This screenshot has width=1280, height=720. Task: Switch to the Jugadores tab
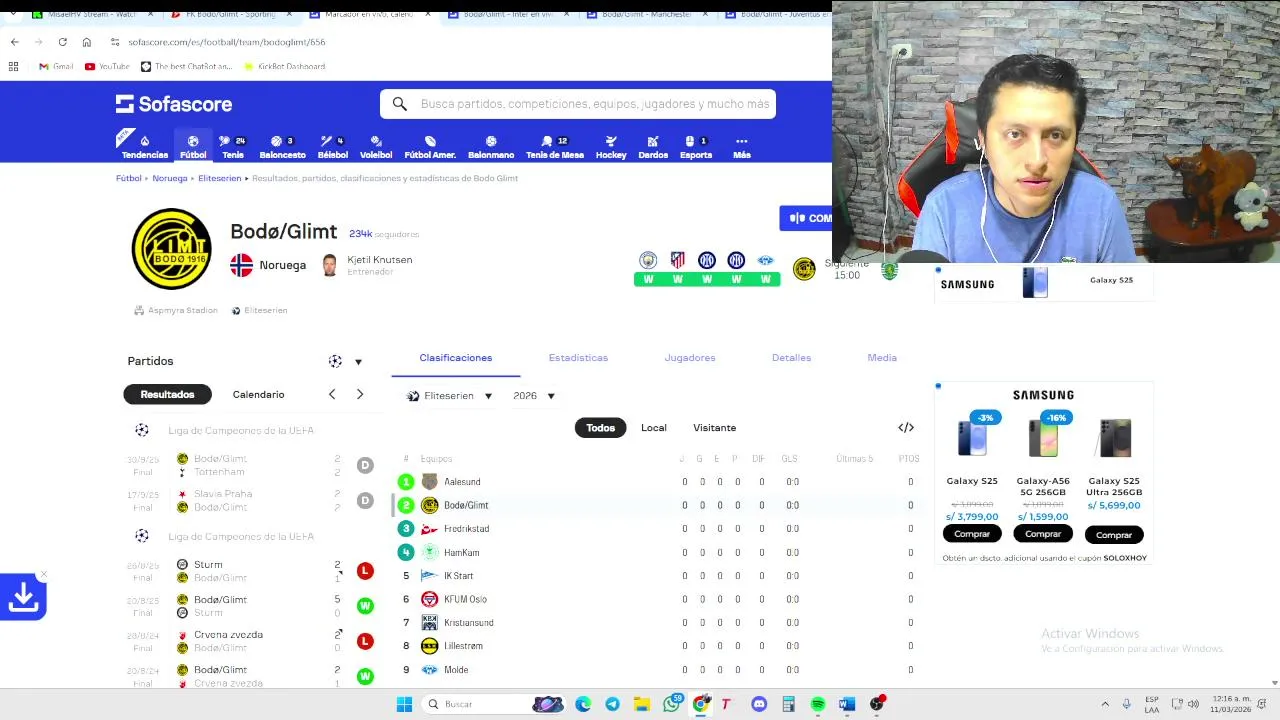coord(690,358)
